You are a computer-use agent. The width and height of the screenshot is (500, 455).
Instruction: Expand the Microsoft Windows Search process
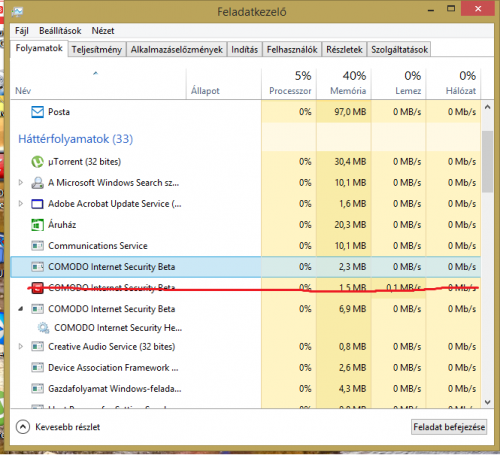21,183
